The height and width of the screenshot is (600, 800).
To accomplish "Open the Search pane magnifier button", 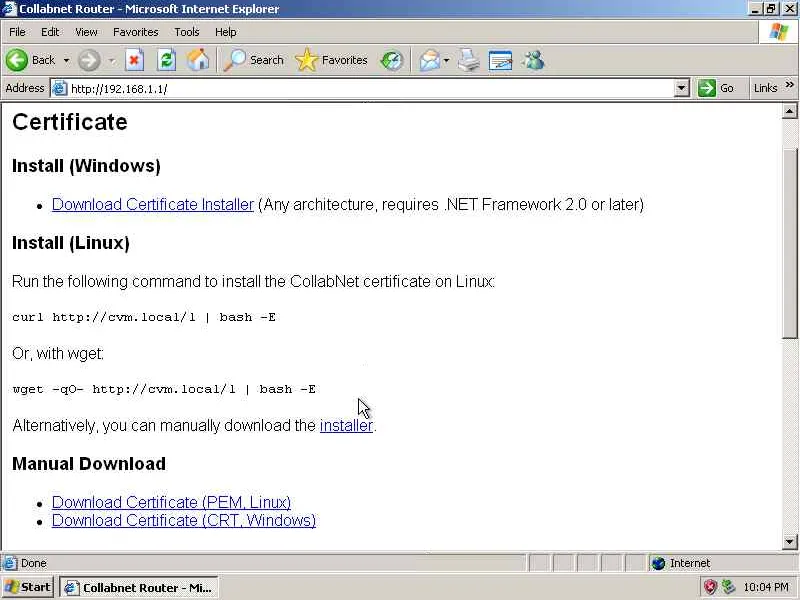I will pyautogui.click(x=254, y=60).
